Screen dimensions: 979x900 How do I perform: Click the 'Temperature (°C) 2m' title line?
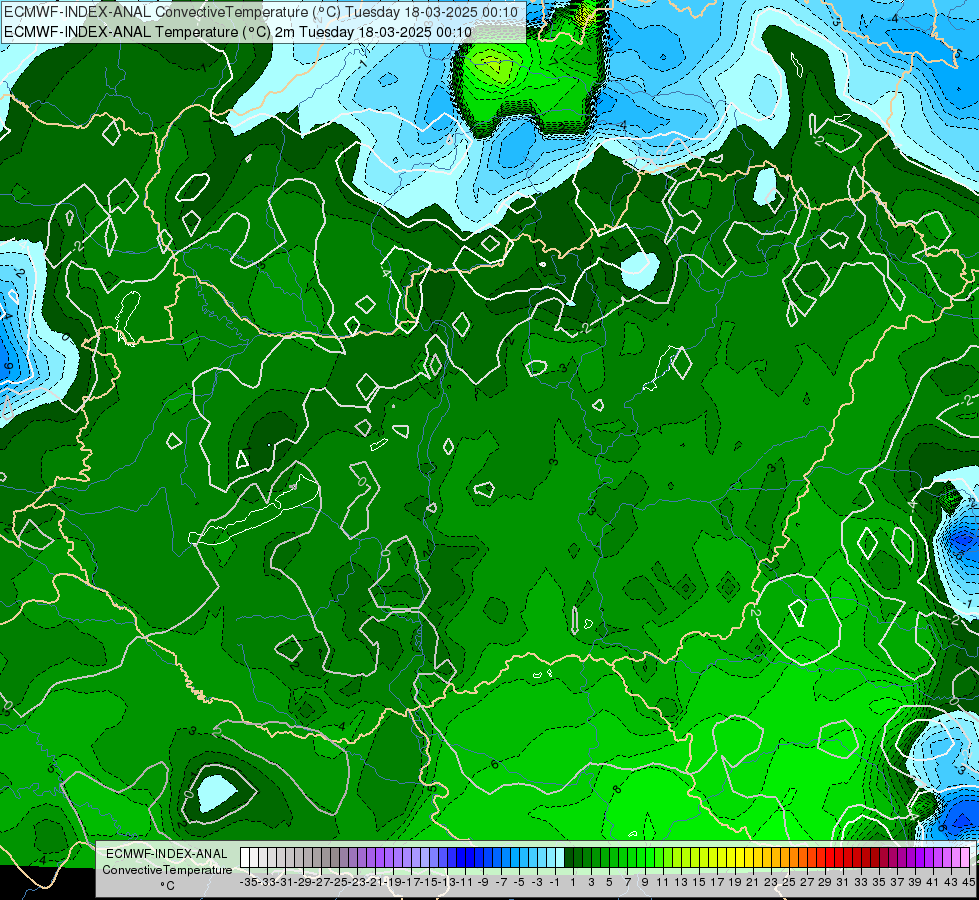coord(238,32)
